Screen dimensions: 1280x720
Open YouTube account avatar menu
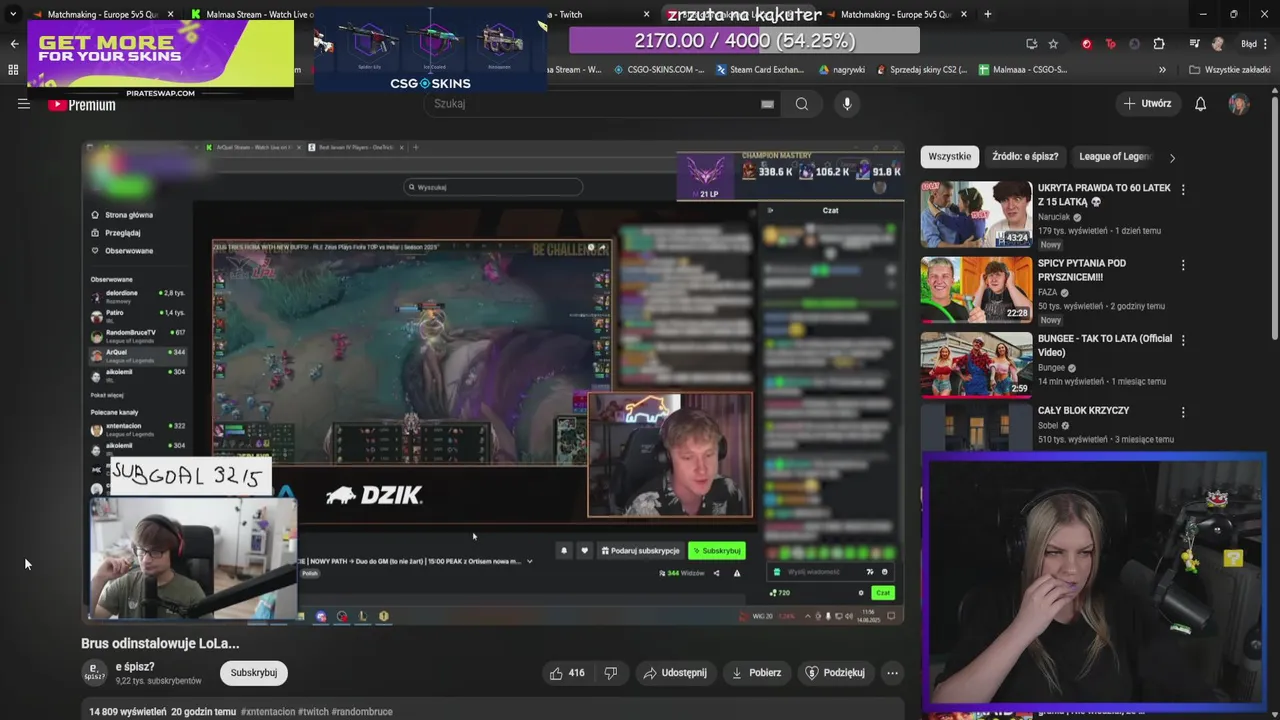click(x=1239, y=104)
